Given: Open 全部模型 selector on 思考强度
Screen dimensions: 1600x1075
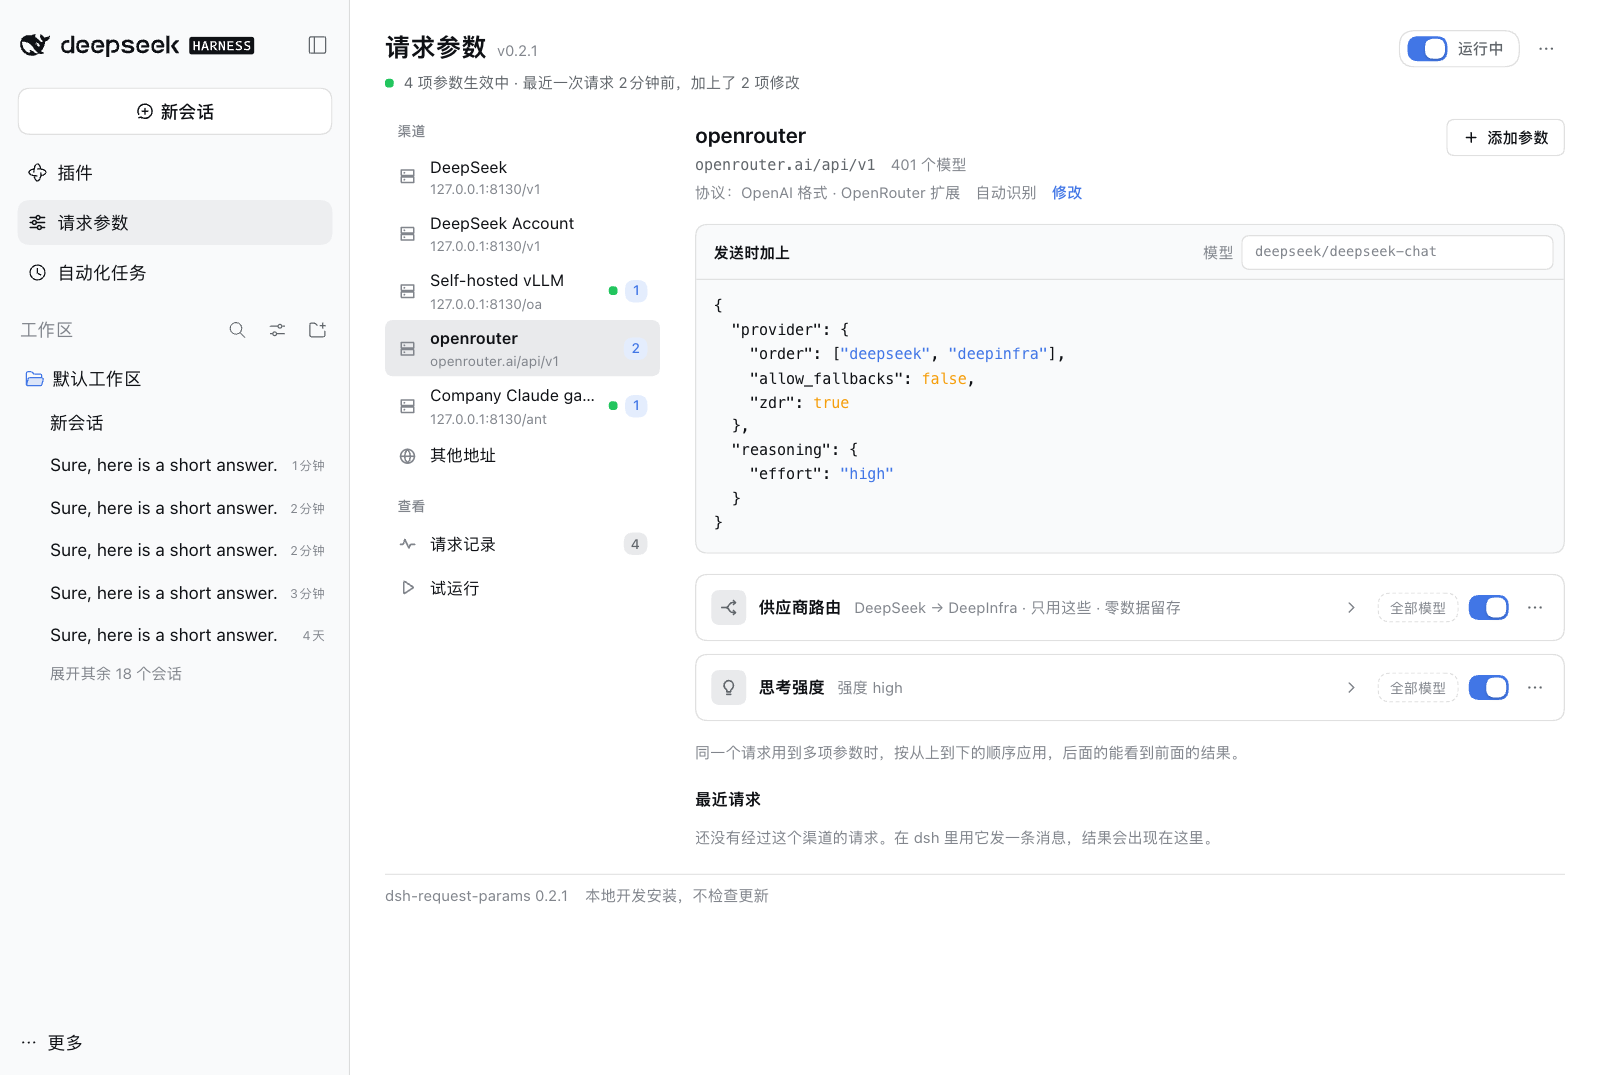Looking at the screenshot, I should tap(1417, 687).
